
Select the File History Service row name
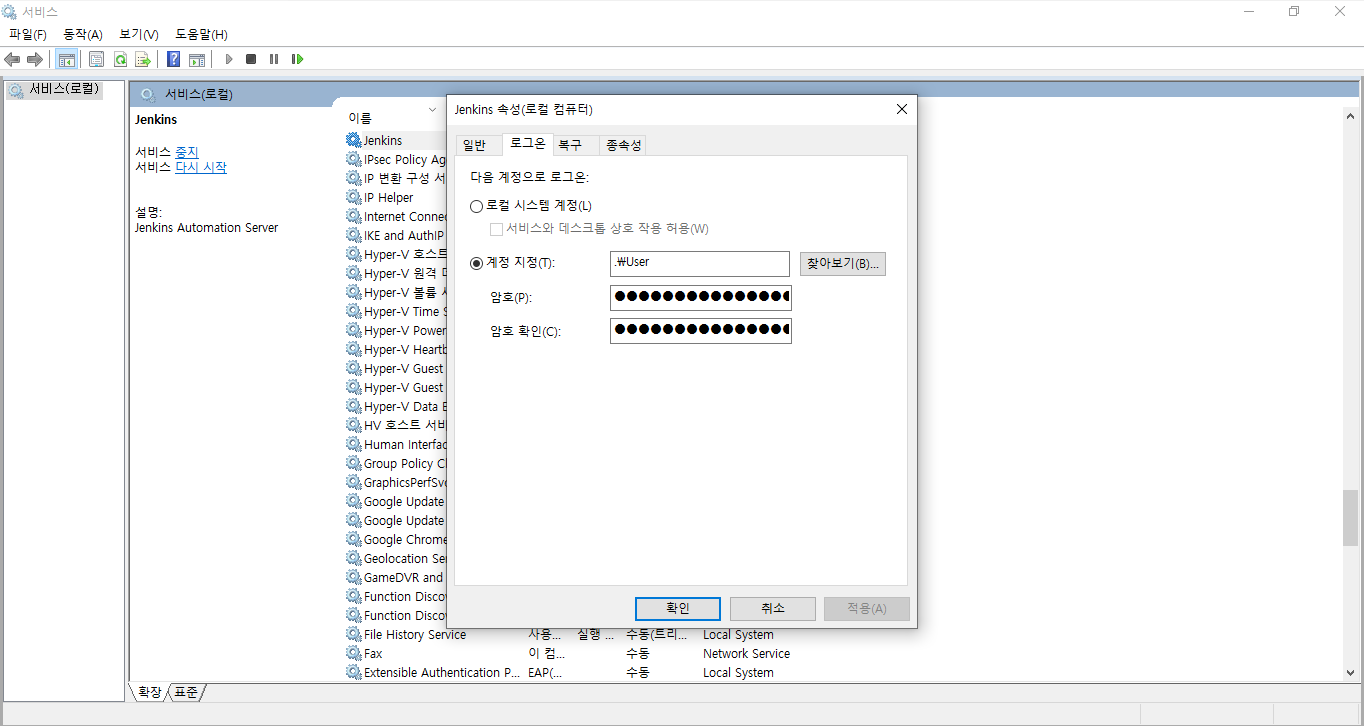click(x=415, y=634)
